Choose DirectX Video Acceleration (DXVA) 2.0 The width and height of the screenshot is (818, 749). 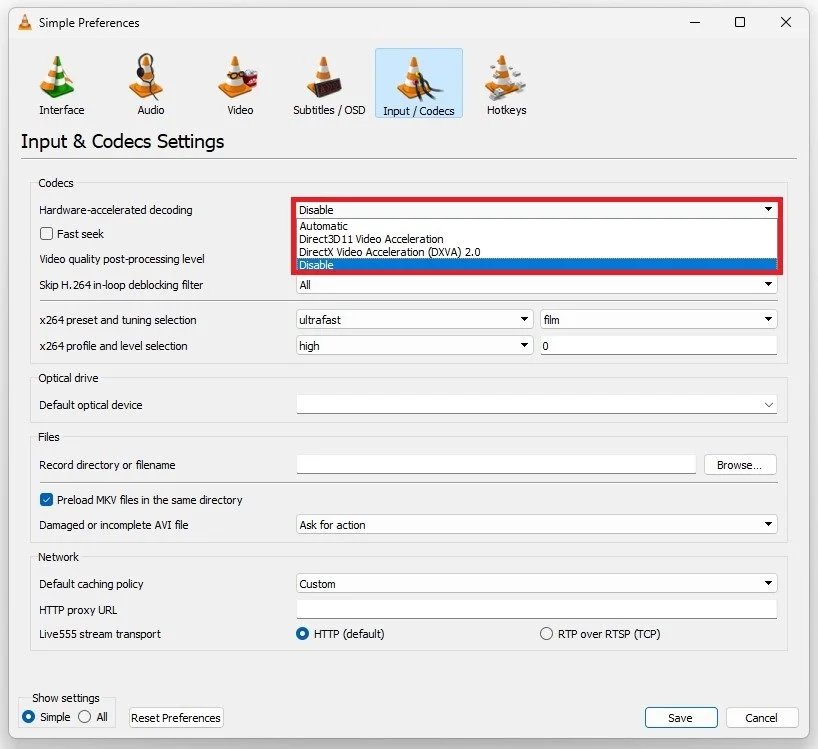536,252
